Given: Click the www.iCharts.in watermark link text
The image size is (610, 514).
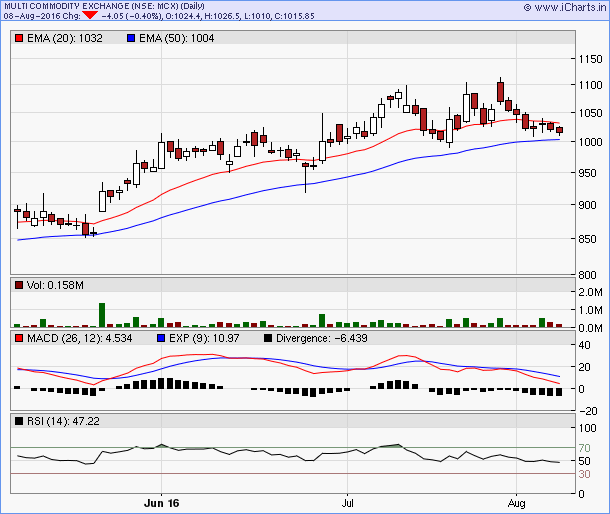Looking at the screenshot, I should pos(570,7).
